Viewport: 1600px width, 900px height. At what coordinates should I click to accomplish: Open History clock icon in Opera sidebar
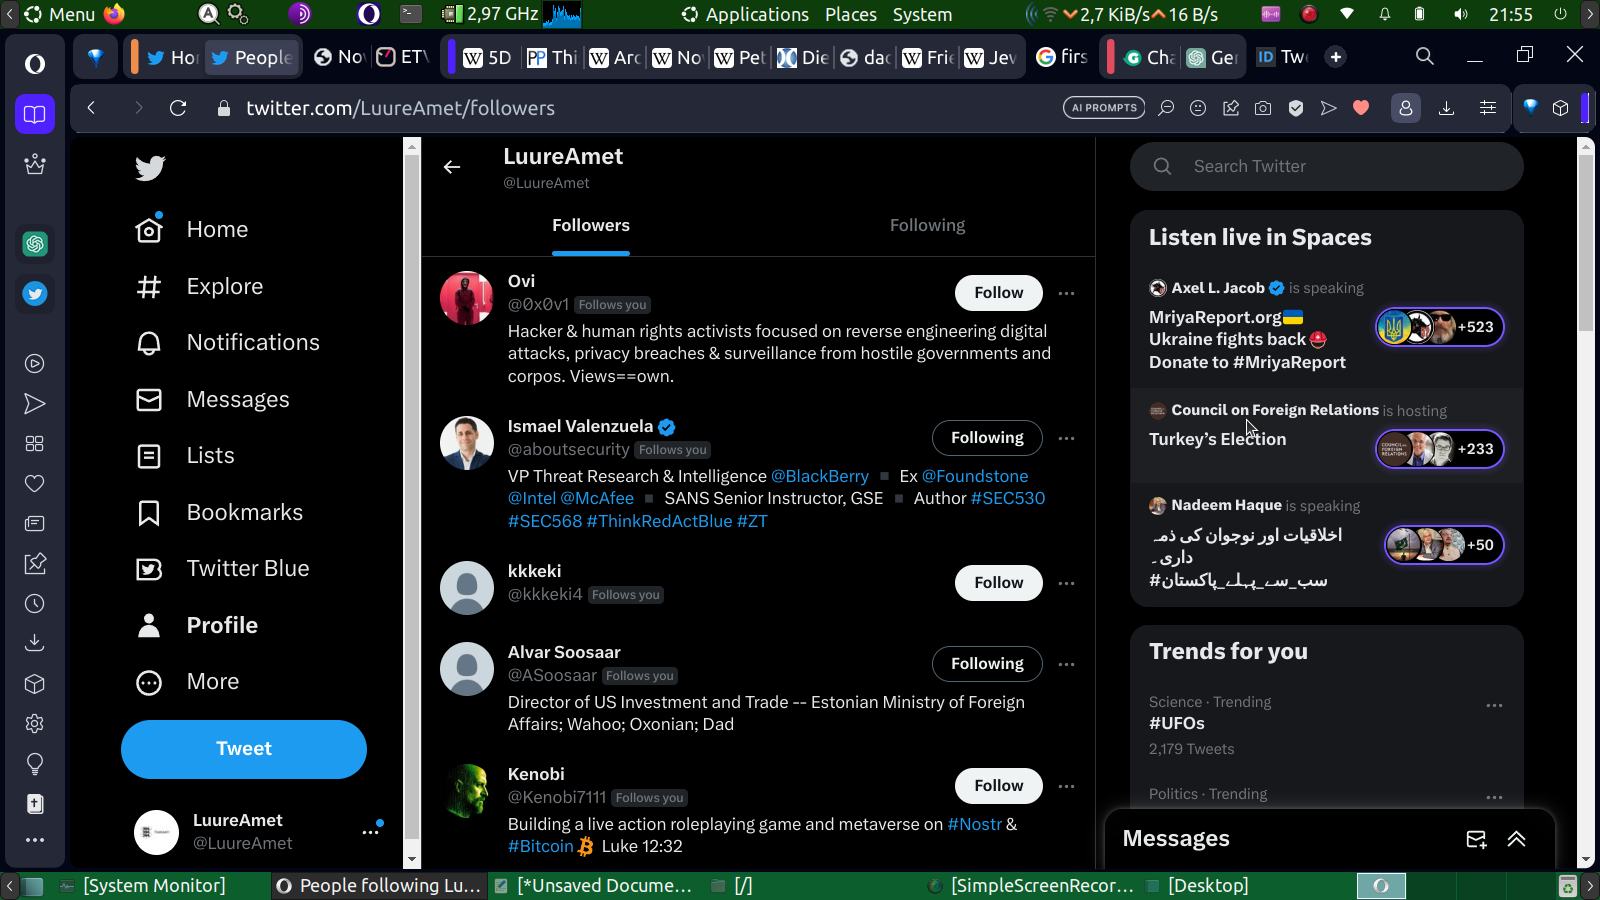coord(35,604)
